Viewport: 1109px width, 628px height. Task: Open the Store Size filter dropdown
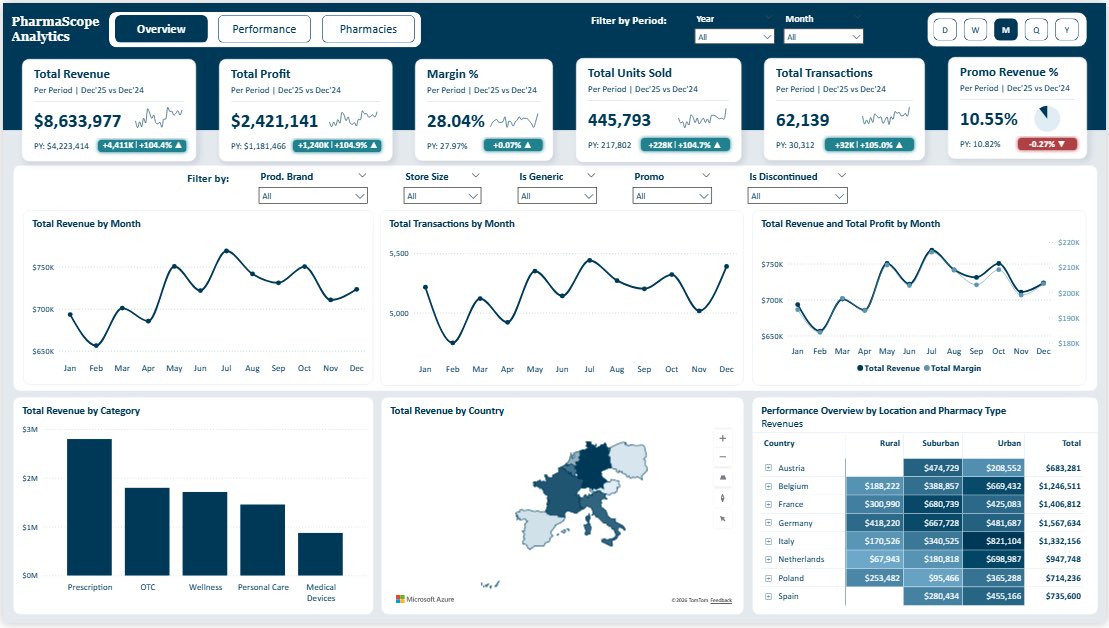[x=443, y=196]
